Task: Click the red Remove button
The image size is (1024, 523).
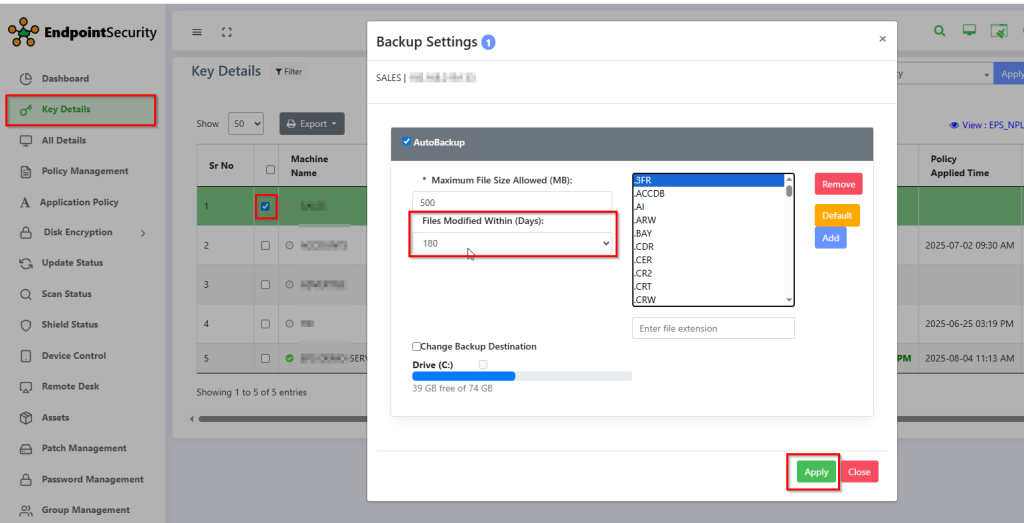Action: click(x=838, y=184)
